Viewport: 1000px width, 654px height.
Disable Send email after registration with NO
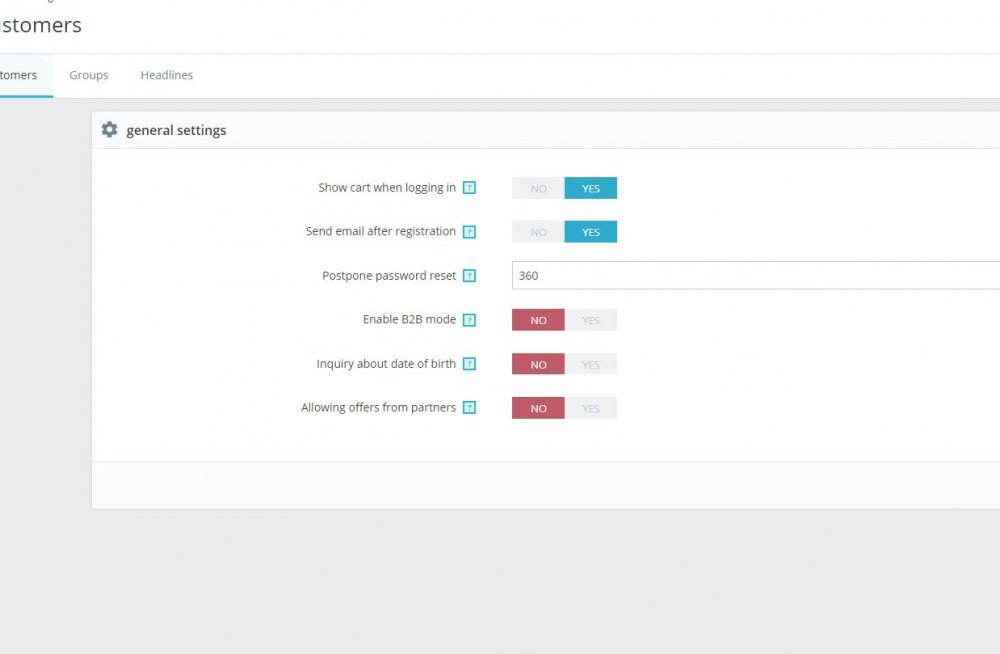point(538,232)
